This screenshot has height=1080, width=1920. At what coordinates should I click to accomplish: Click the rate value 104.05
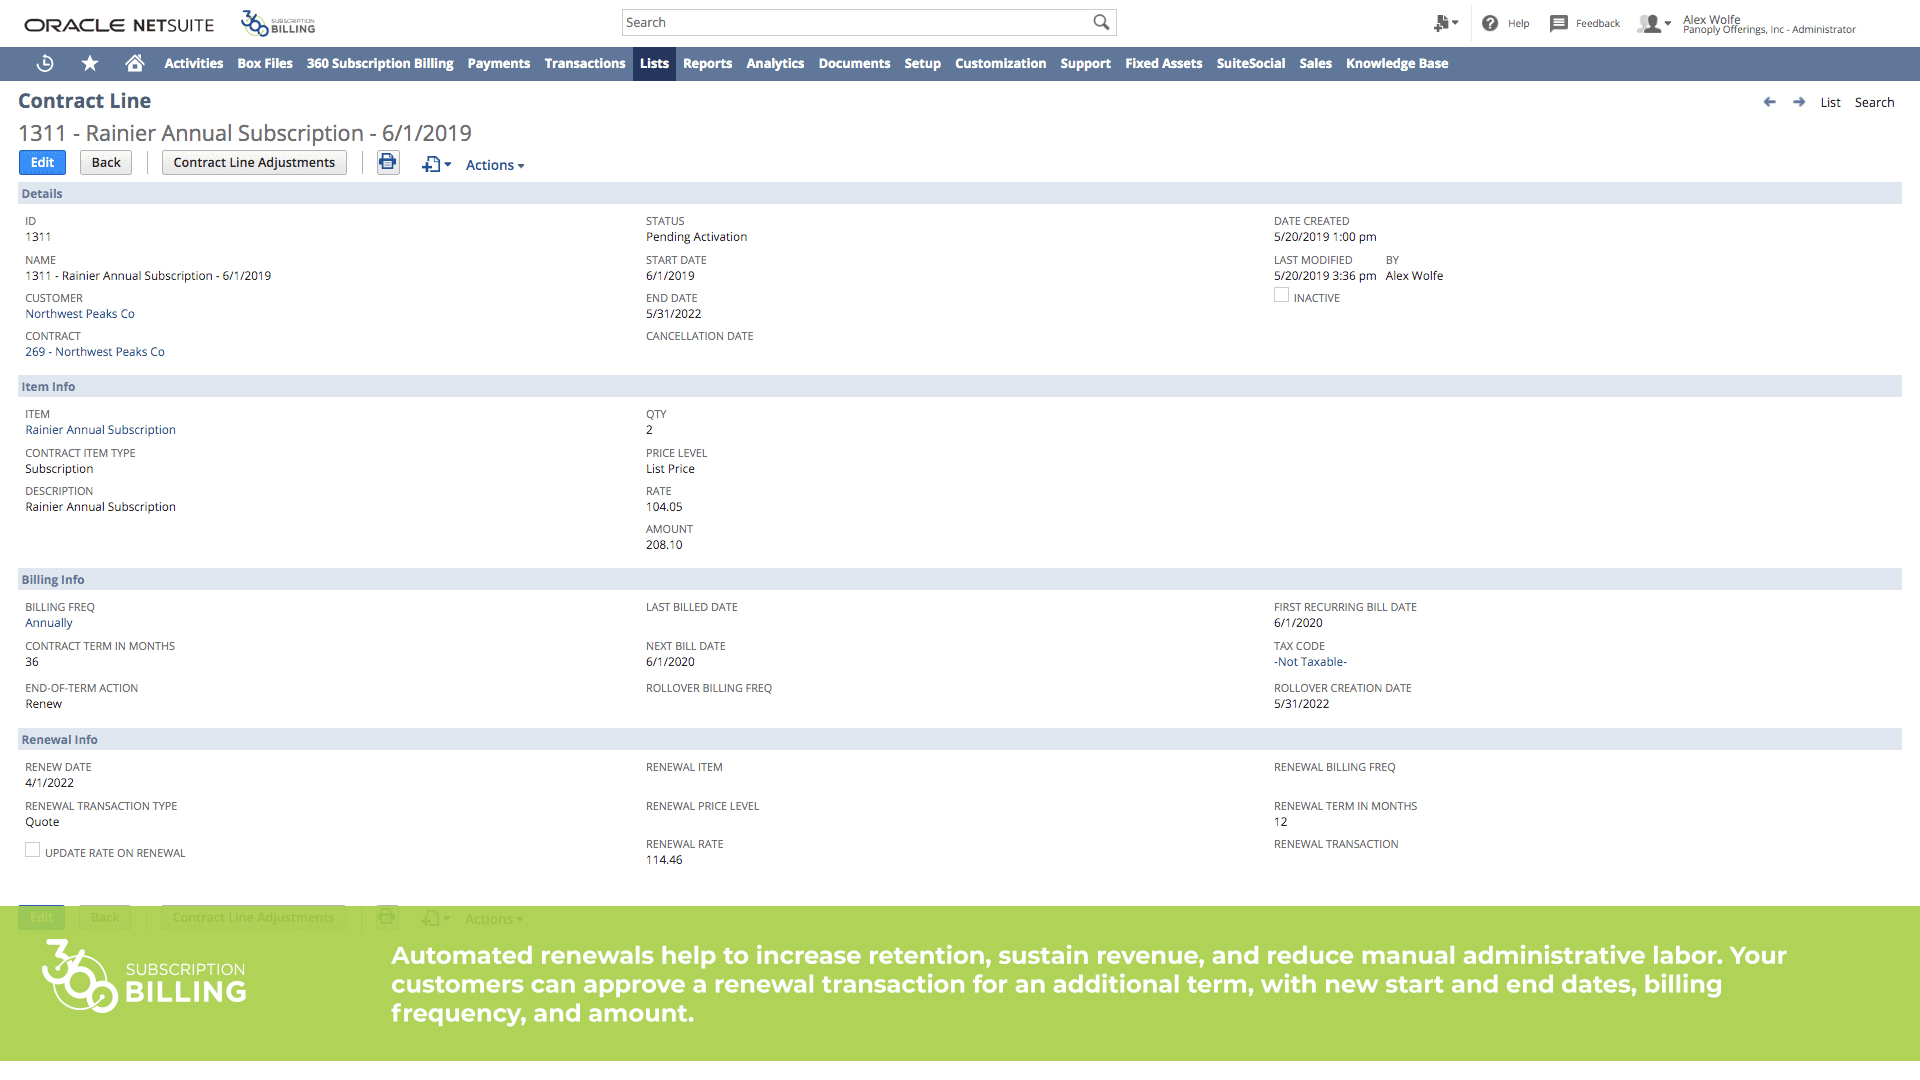(664, 507)
